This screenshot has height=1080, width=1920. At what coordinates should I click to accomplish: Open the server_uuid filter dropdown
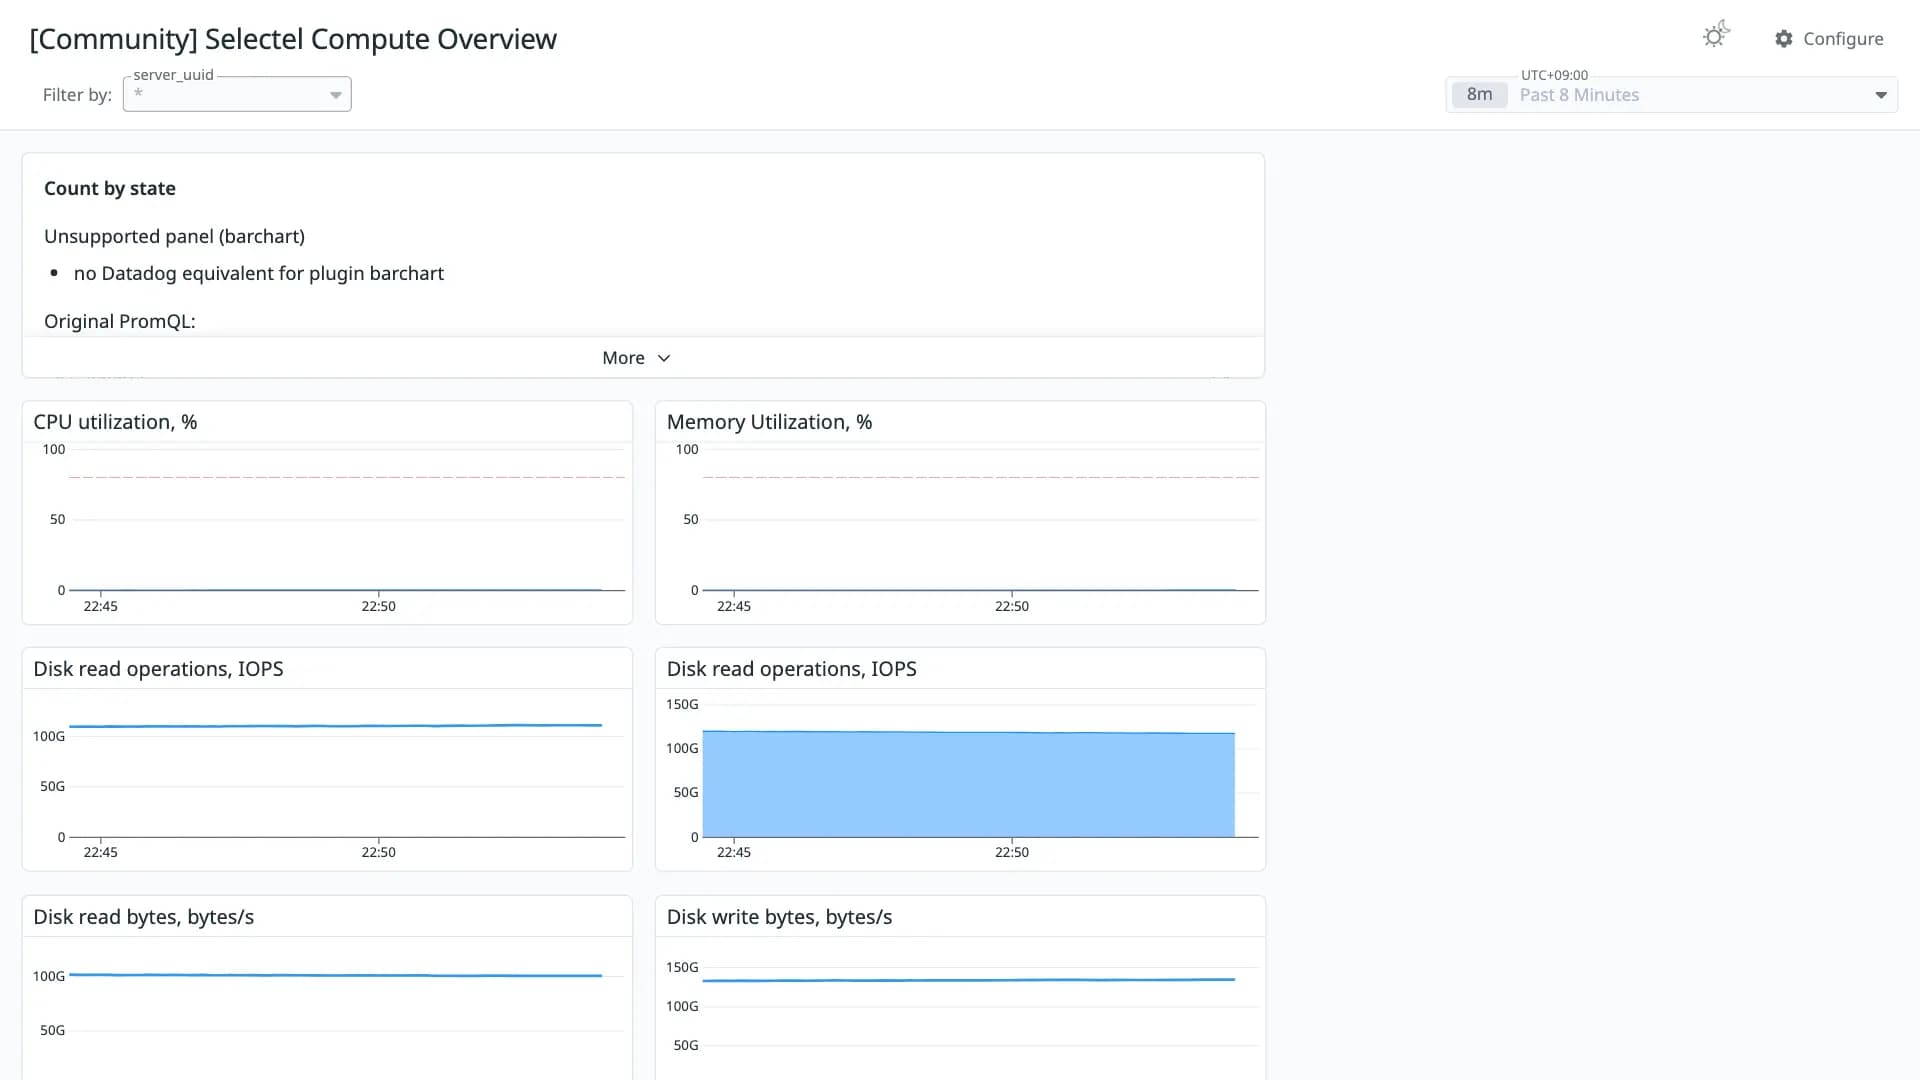[x=237, y=94]
